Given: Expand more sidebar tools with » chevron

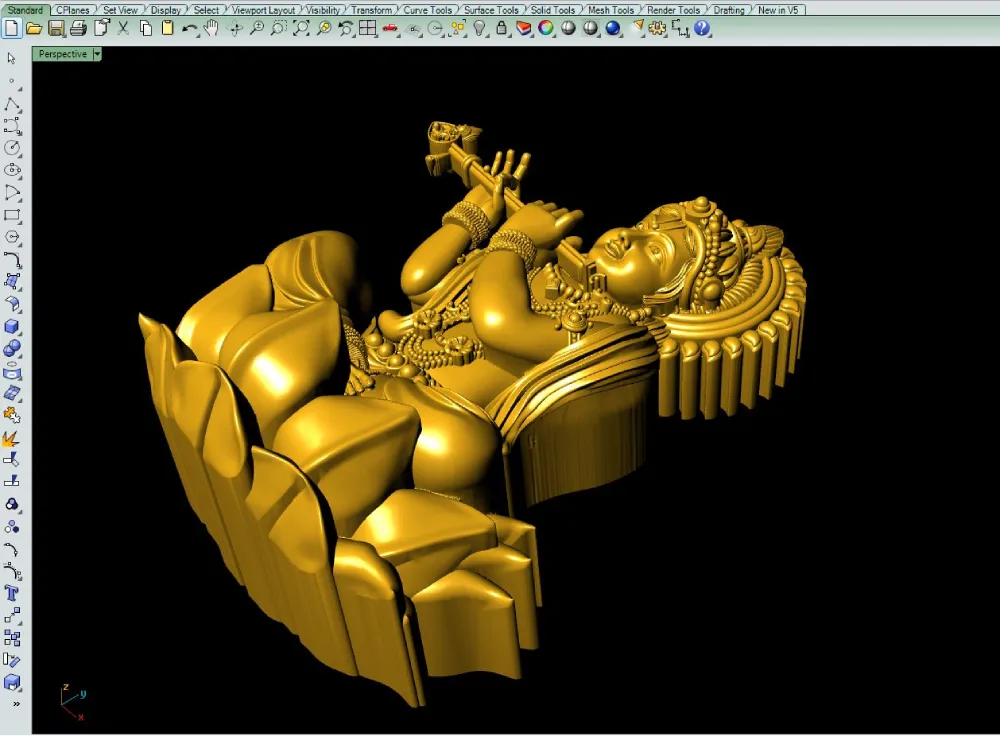Looking at the screenshot, I should point(16,704).
